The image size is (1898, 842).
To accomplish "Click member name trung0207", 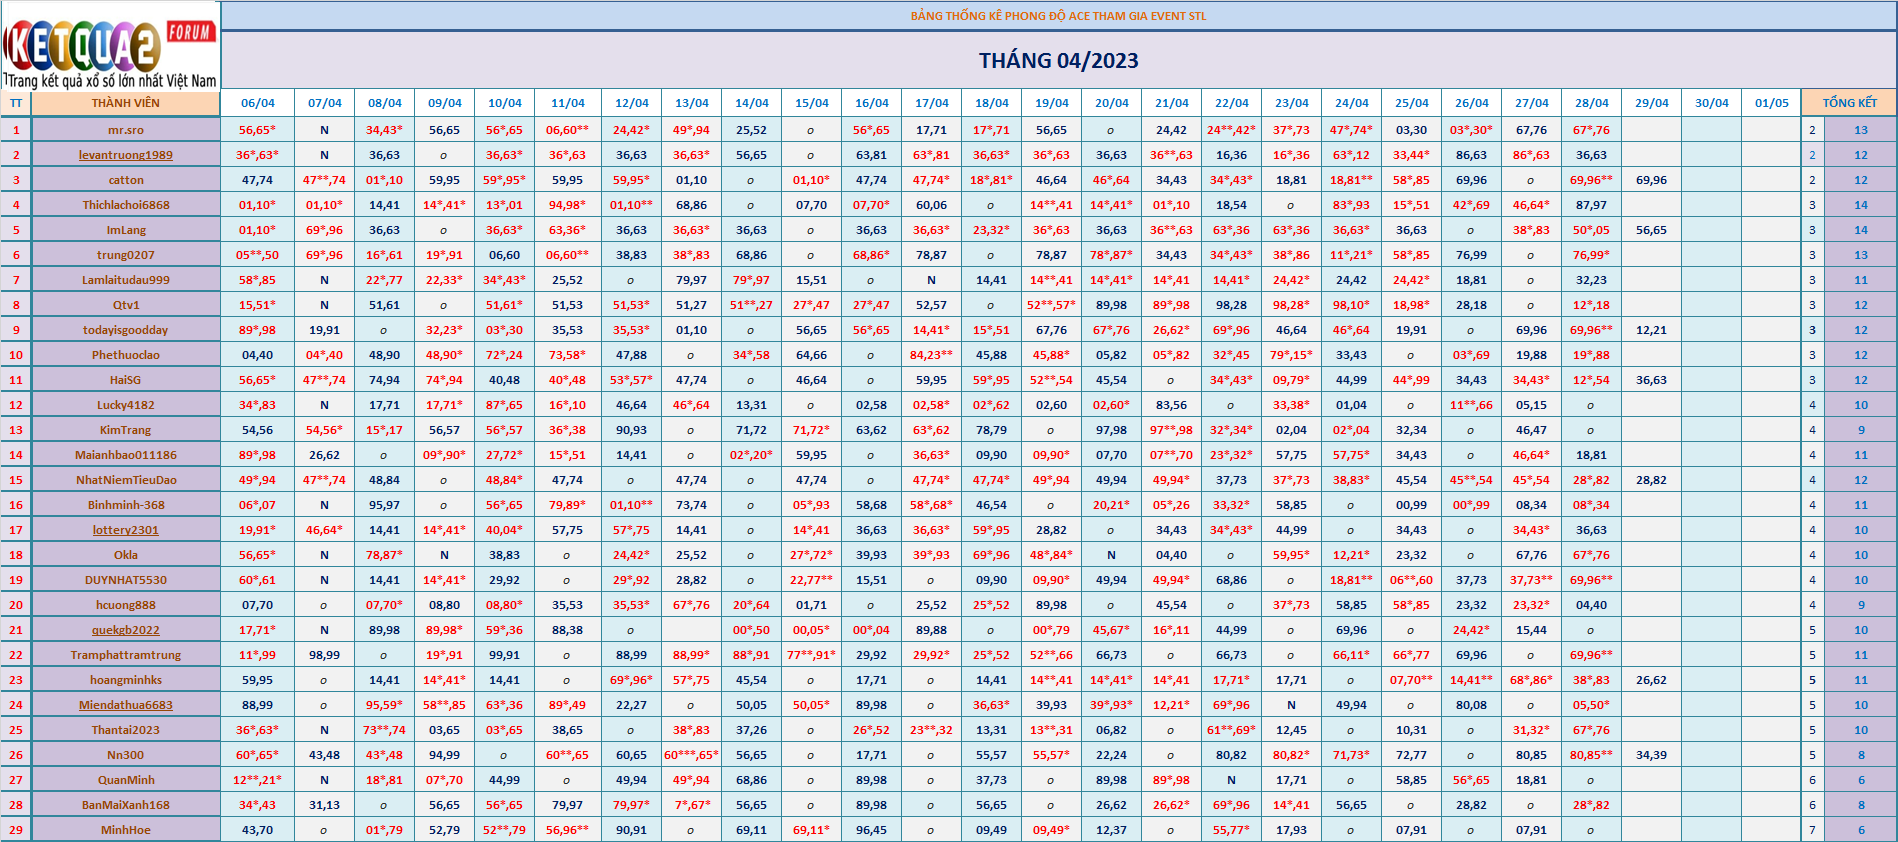I will (x=126, y=255).
